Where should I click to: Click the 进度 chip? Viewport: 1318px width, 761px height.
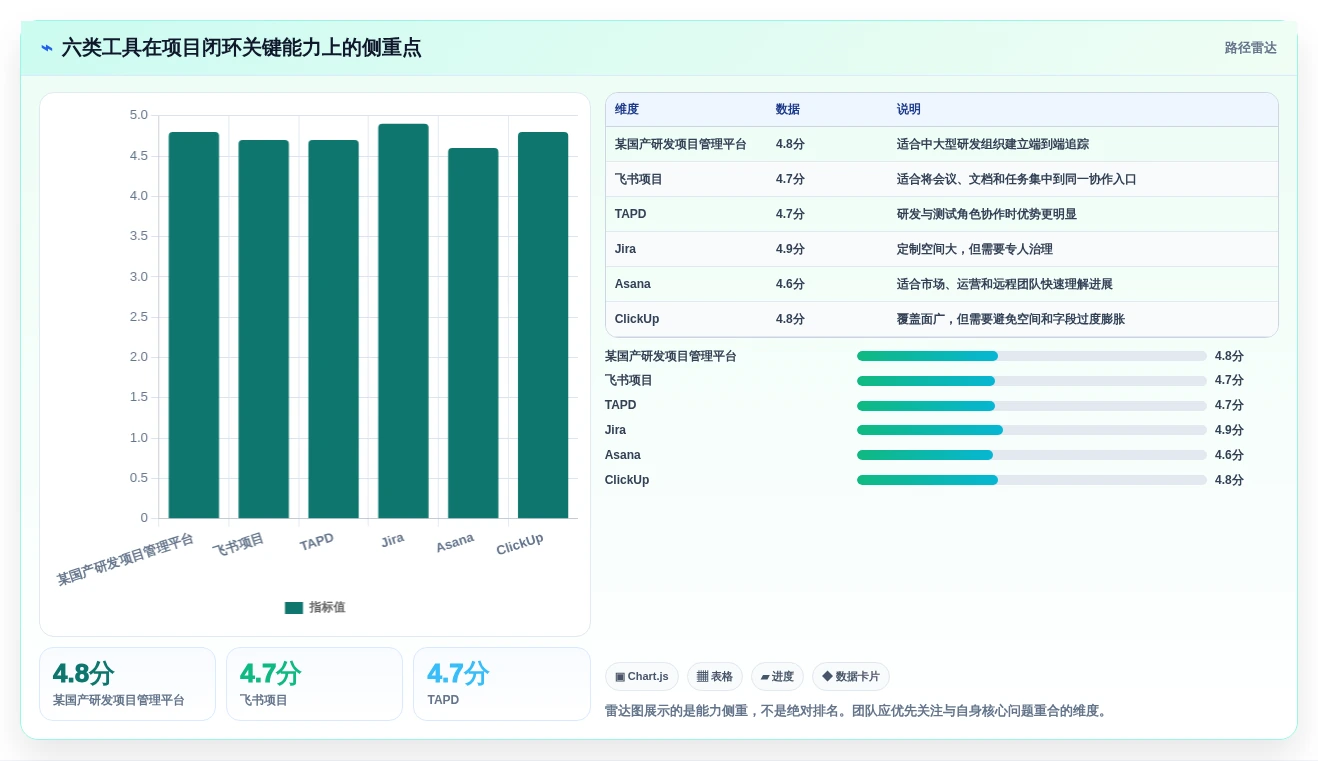[777, 677]
